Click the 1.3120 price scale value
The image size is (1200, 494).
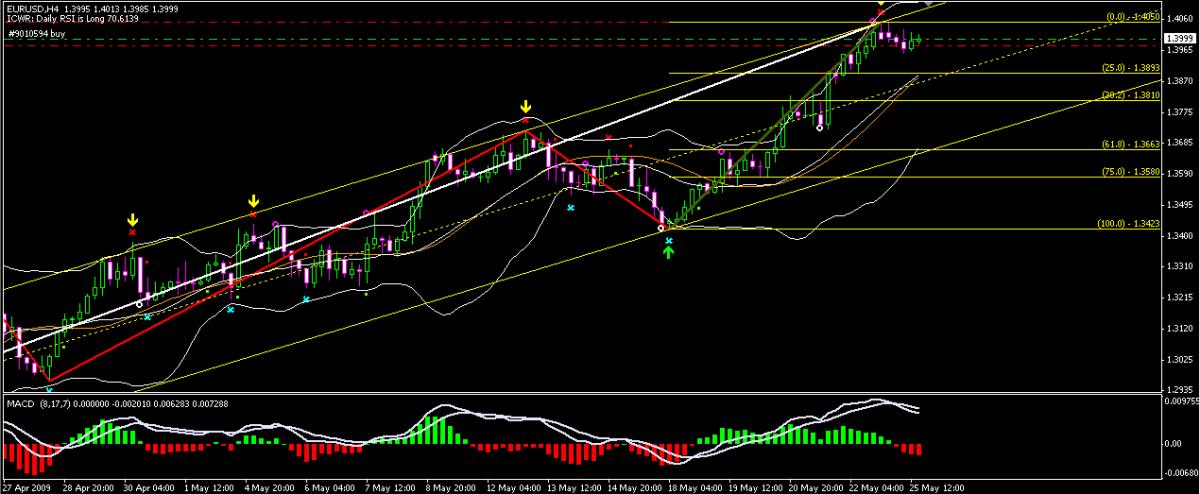click(x=1180, y=329)
